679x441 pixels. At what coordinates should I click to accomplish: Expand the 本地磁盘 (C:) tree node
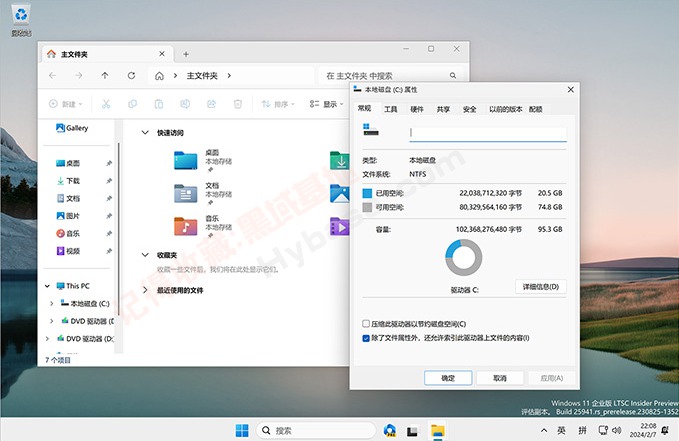click(52, 304)
